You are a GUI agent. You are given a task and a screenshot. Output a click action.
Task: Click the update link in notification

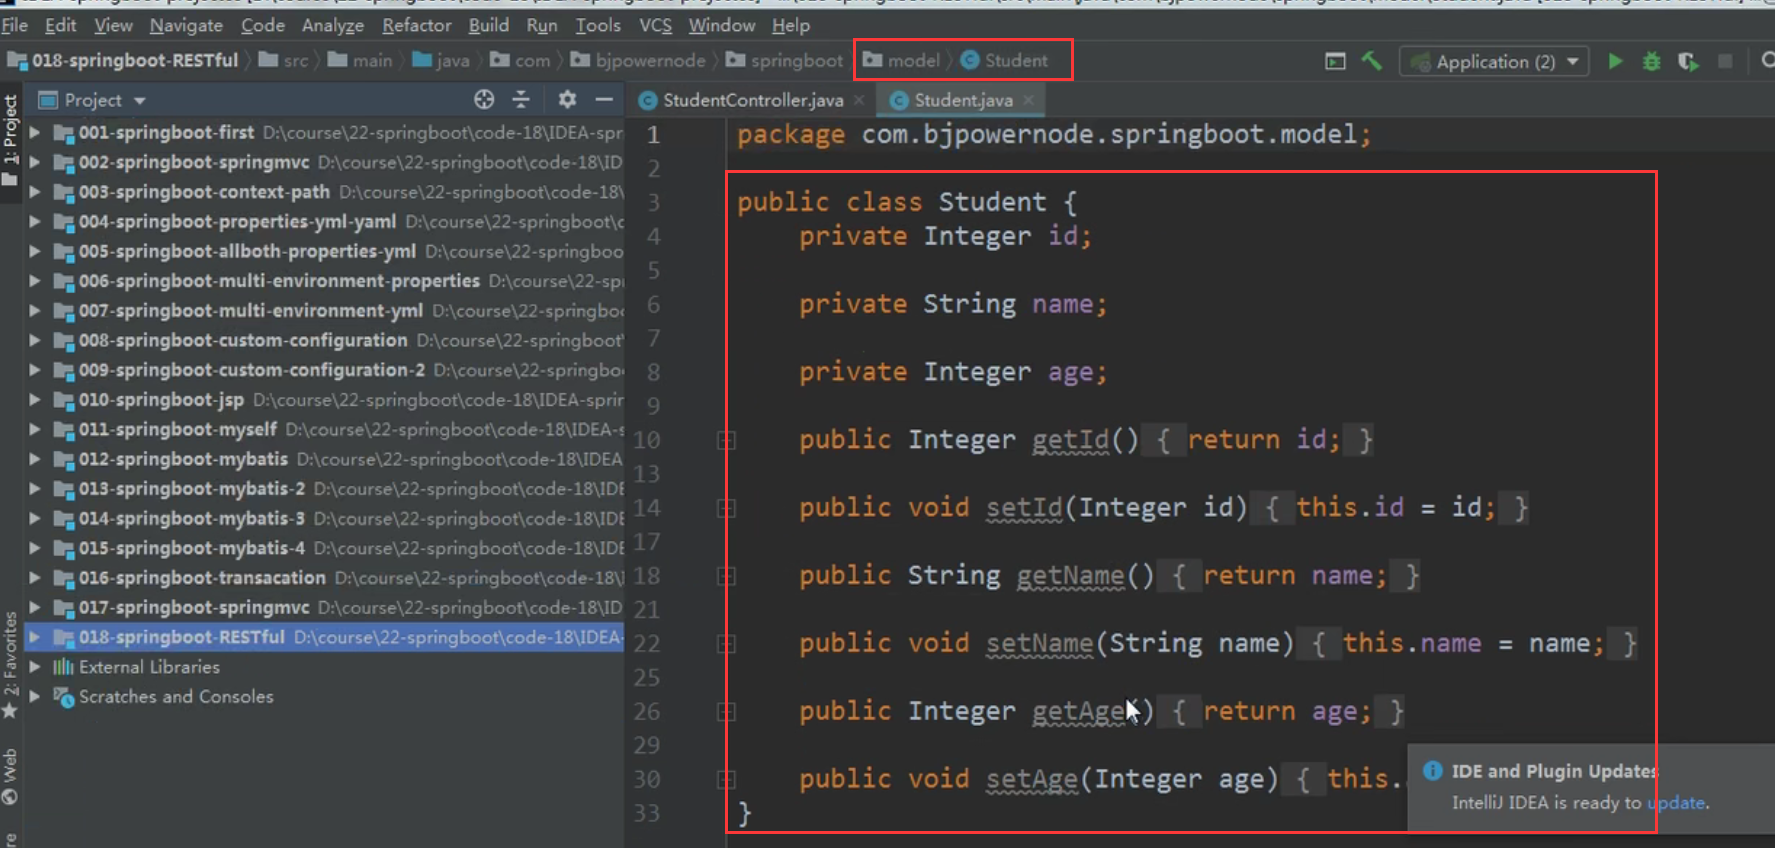1677,802
